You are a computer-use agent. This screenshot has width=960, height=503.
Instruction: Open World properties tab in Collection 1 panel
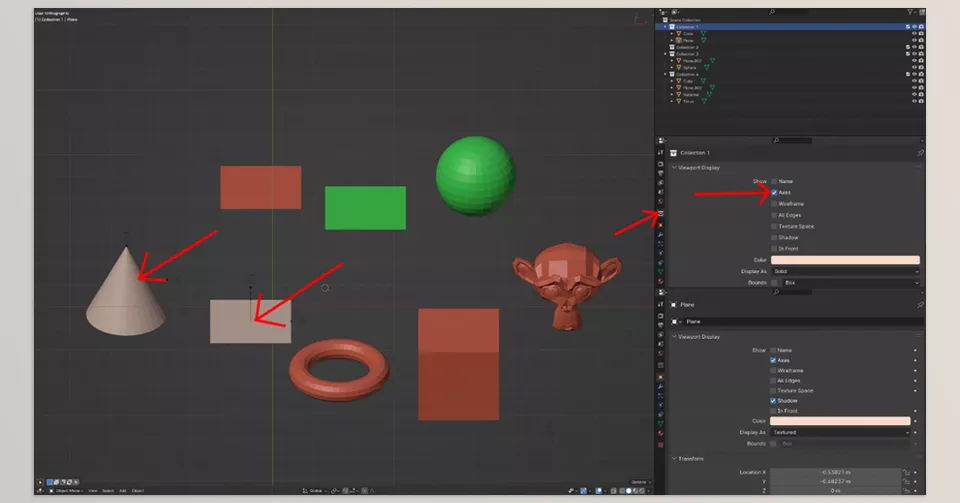click(x=660, y=201)
